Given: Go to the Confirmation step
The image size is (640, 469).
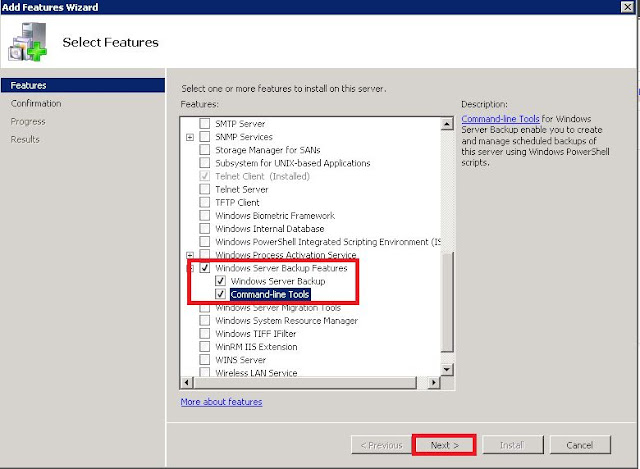Looking at the screenshot, I should [x=36, y=103].
